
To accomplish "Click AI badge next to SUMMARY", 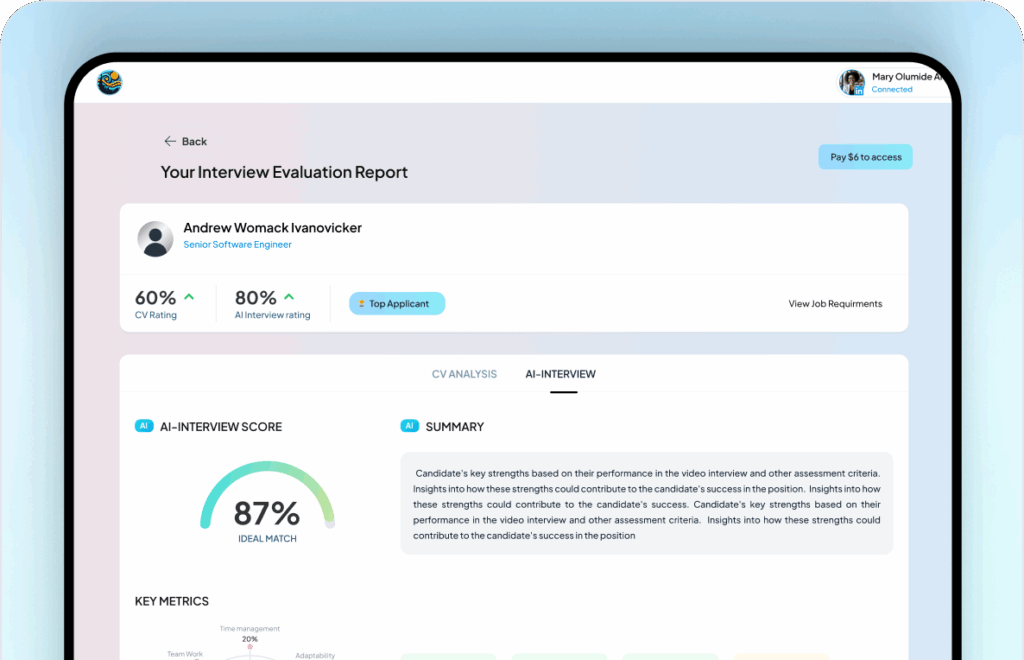I will pyautogui.click(x=409, y=426).
